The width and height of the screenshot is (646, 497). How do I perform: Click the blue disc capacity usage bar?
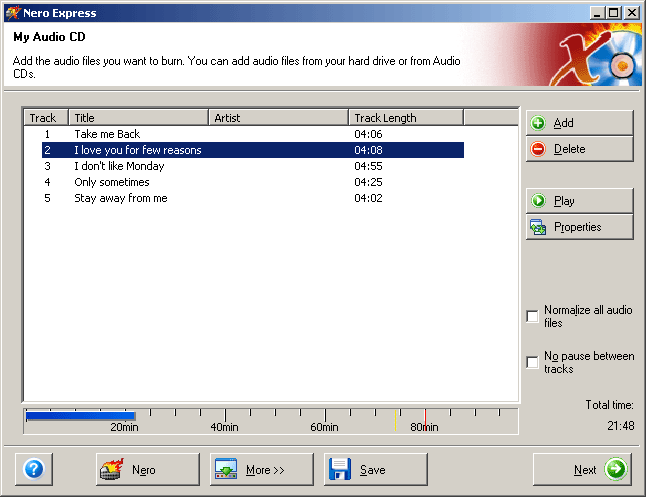pos(80,416)
